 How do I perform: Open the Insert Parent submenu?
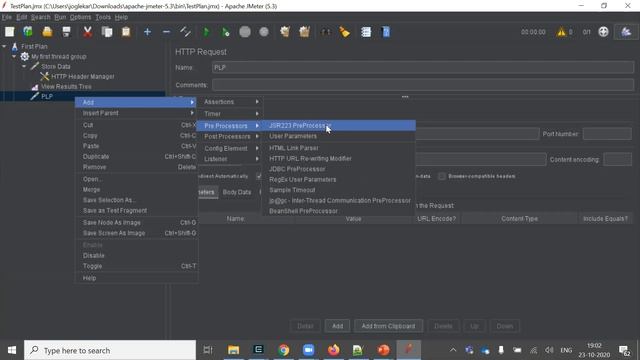pos(136,113)
